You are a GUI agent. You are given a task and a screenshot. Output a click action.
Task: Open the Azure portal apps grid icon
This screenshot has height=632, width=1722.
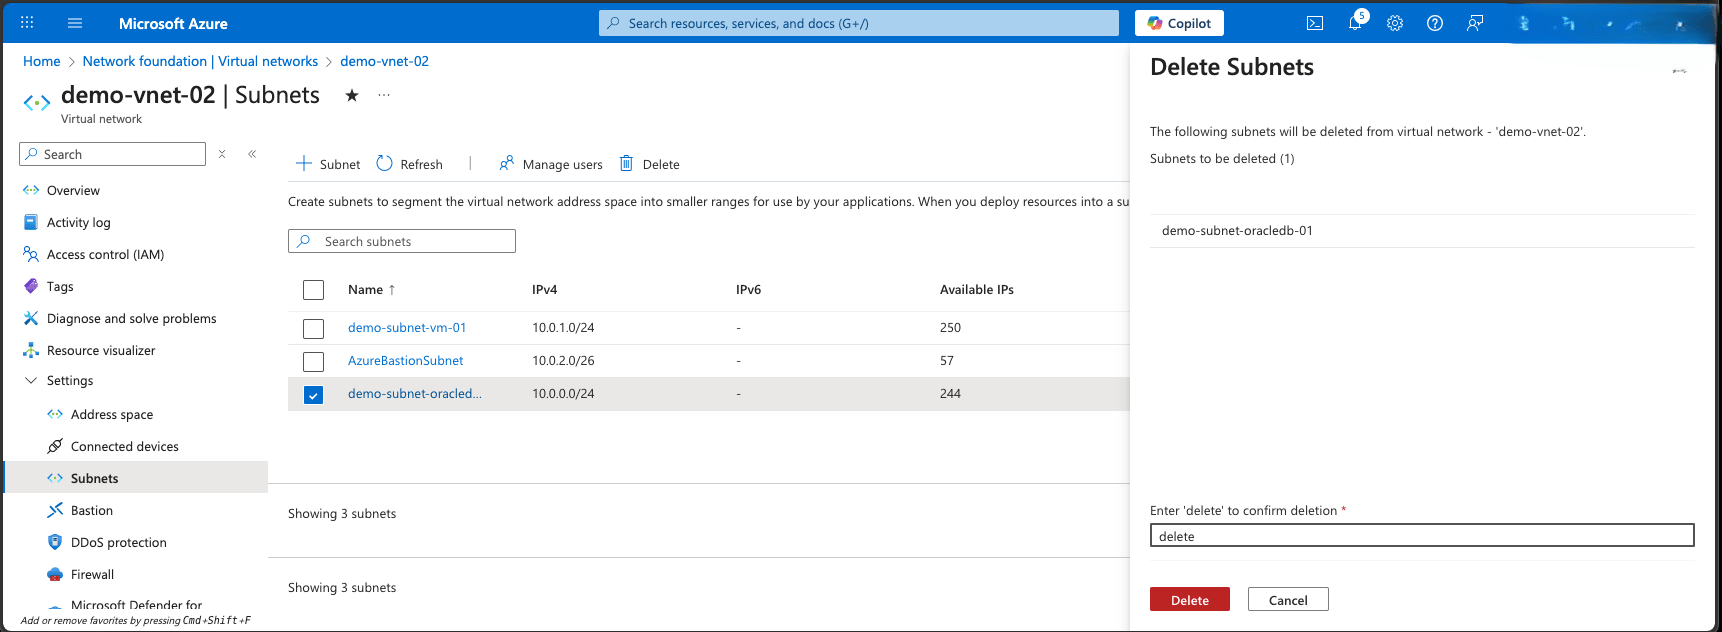(27, 22)
